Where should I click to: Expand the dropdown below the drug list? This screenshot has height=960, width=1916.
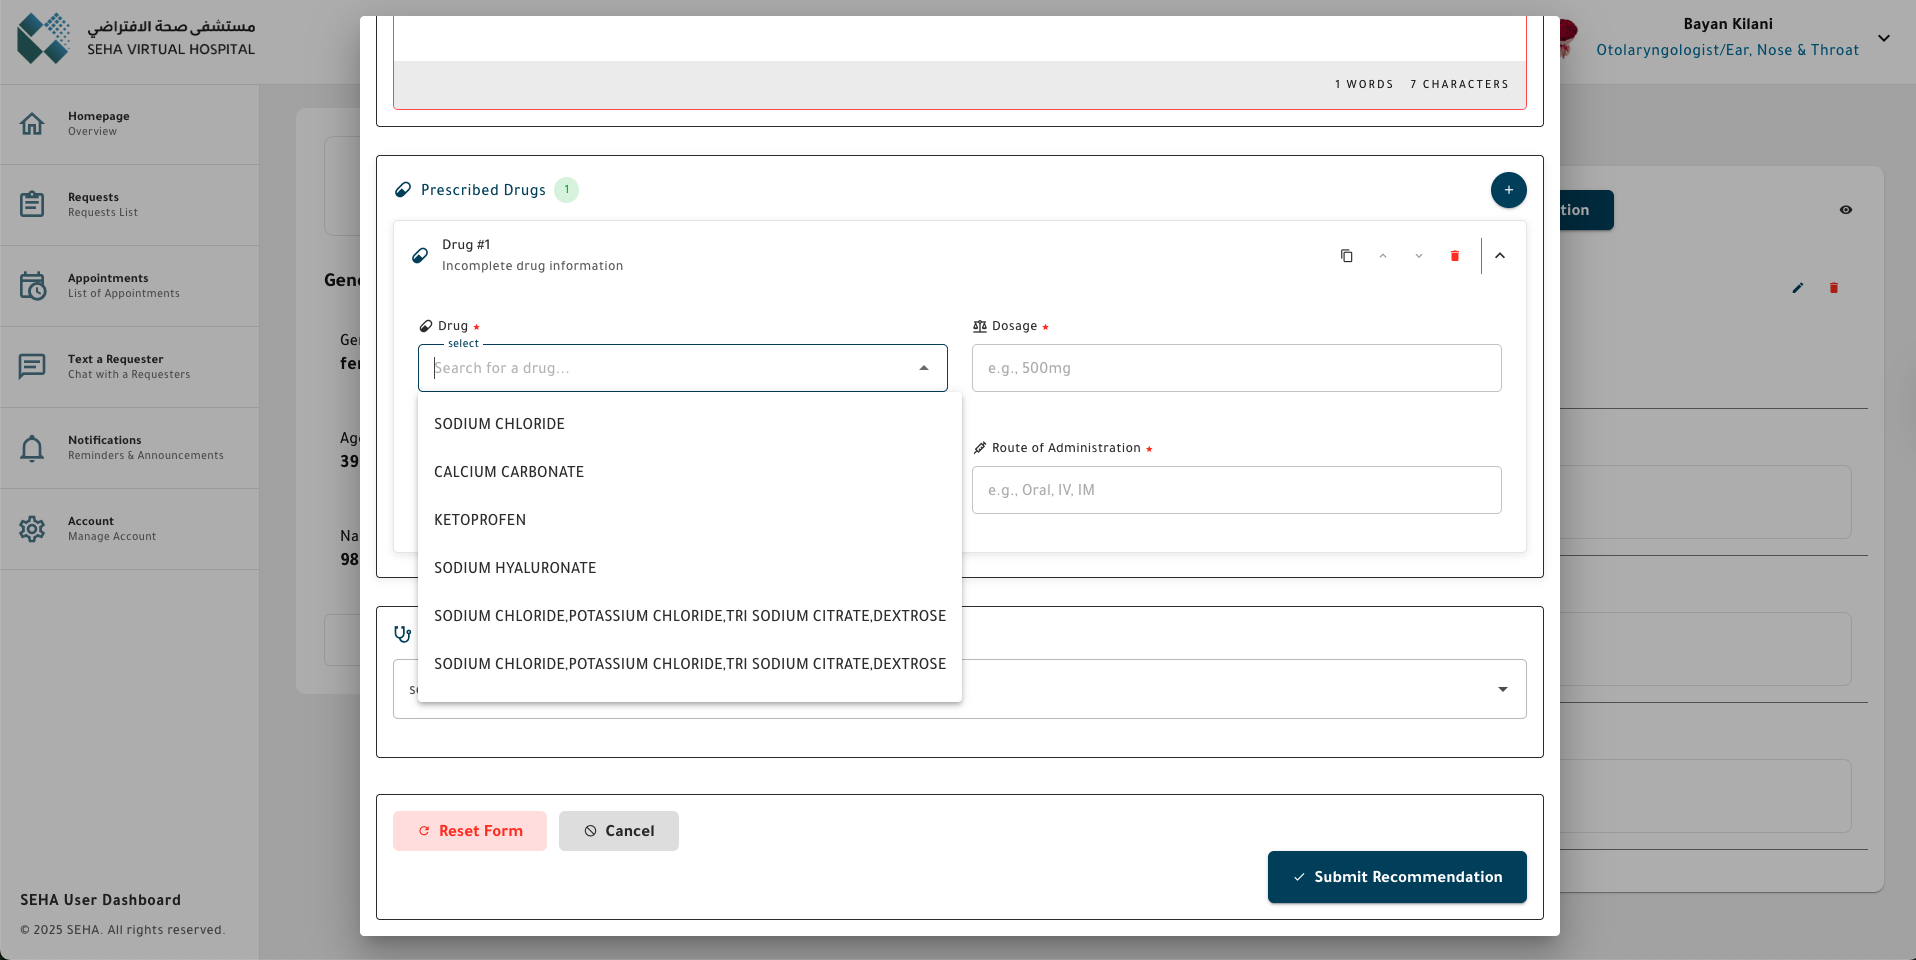click(x=1502, y=689)
